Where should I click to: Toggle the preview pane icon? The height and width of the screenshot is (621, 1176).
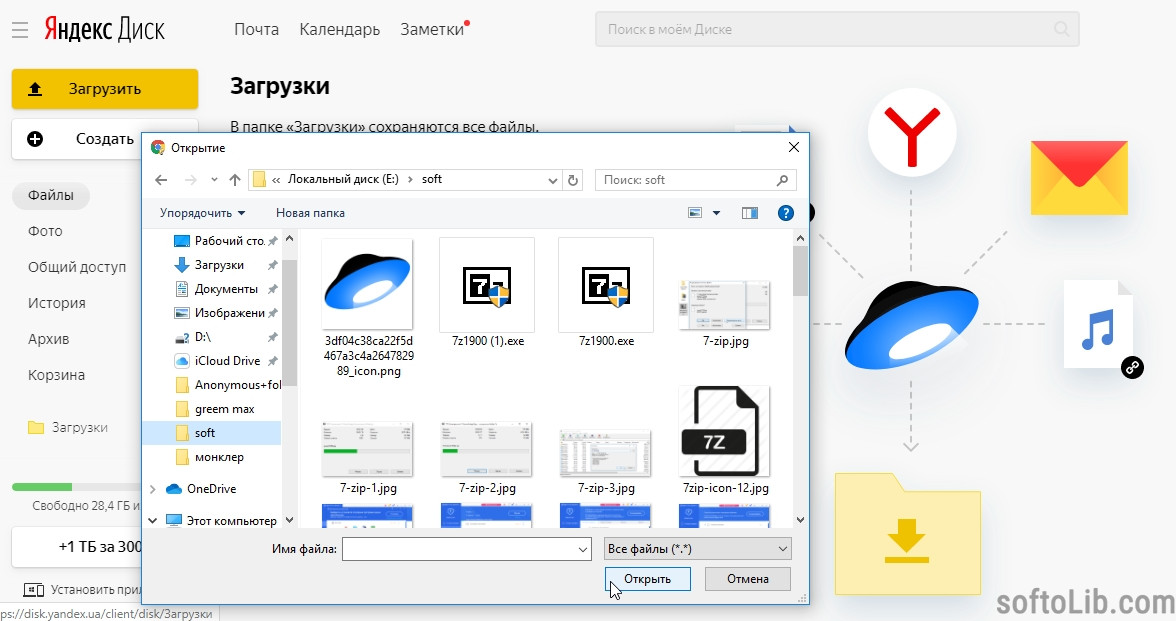click(x=749, y=213)
